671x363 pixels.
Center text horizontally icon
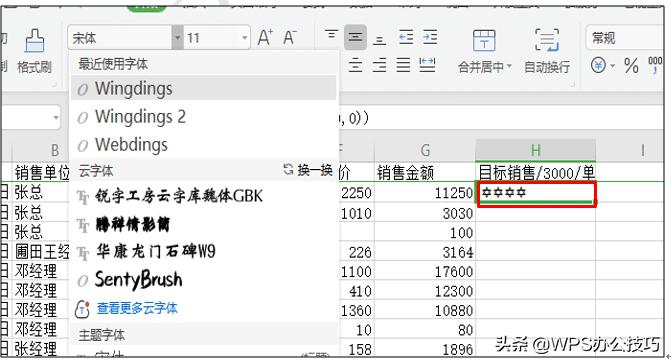tap(355, 65)
